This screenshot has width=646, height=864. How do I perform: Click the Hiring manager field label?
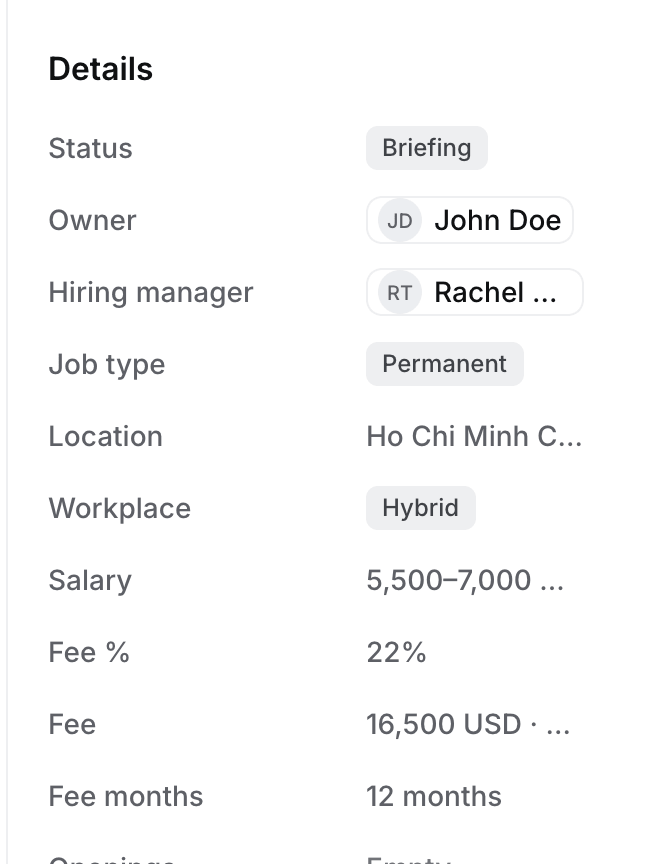[x=151, y=293]
